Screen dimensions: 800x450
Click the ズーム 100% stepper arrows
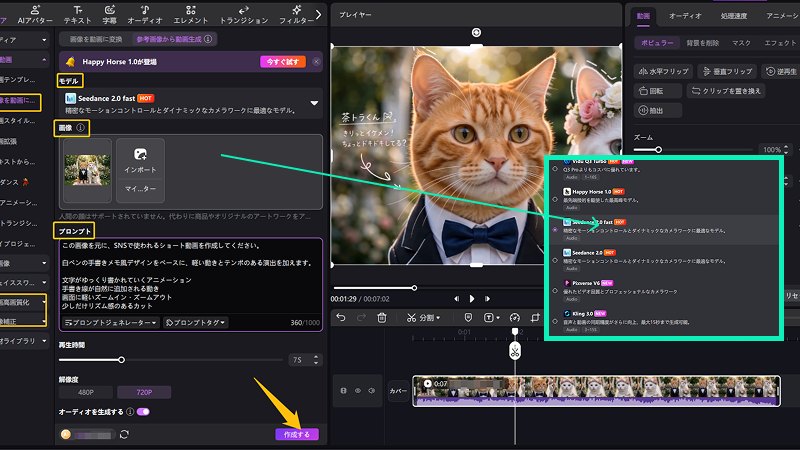(786, 149)
